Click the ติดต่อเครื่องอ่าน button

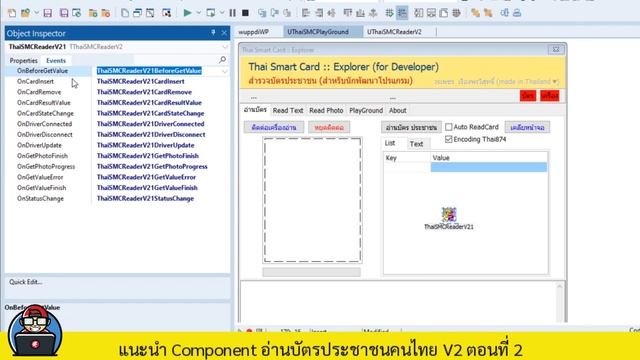coord(274,127)
